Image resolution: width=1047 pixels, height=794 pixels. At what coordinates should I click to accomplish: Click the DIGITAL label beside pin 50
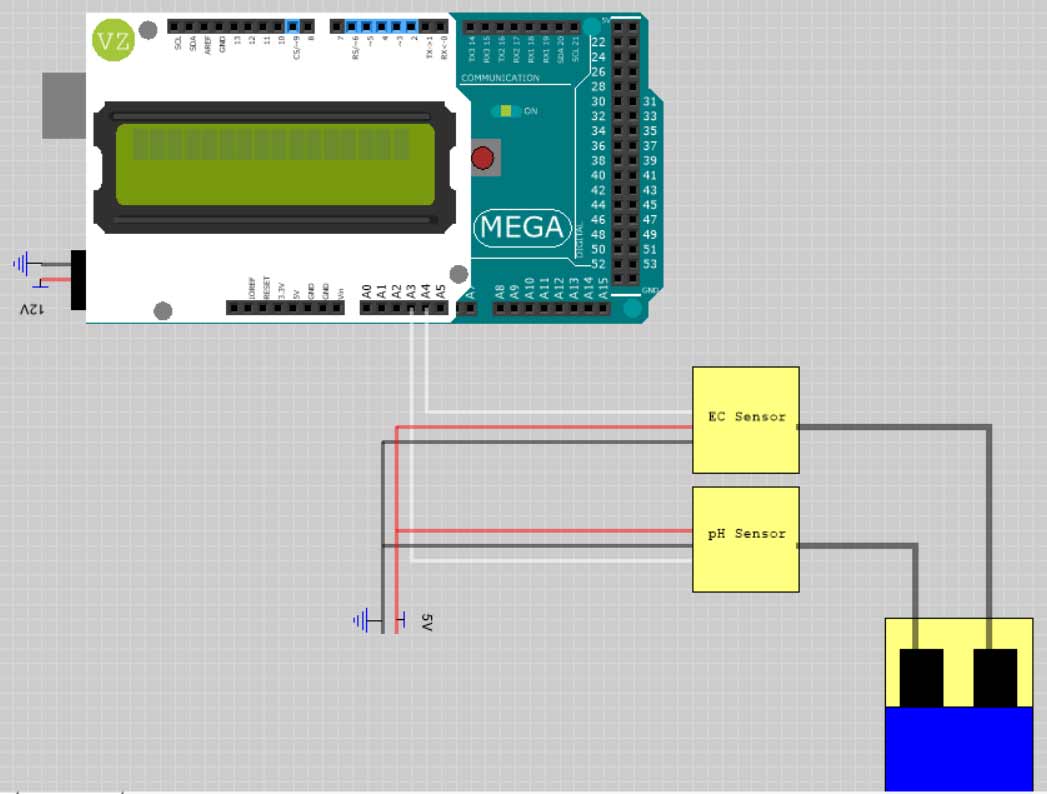[580, 240]
